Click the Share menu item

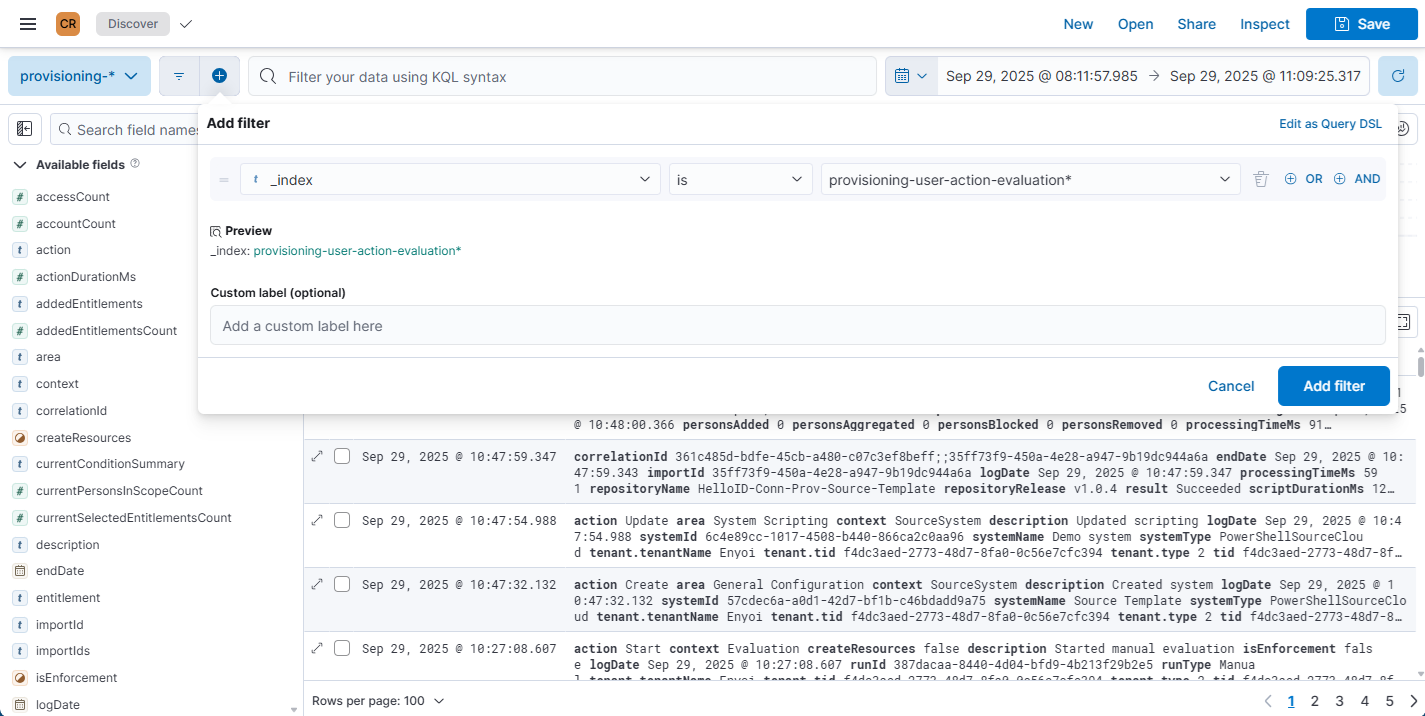[1196, 24]
